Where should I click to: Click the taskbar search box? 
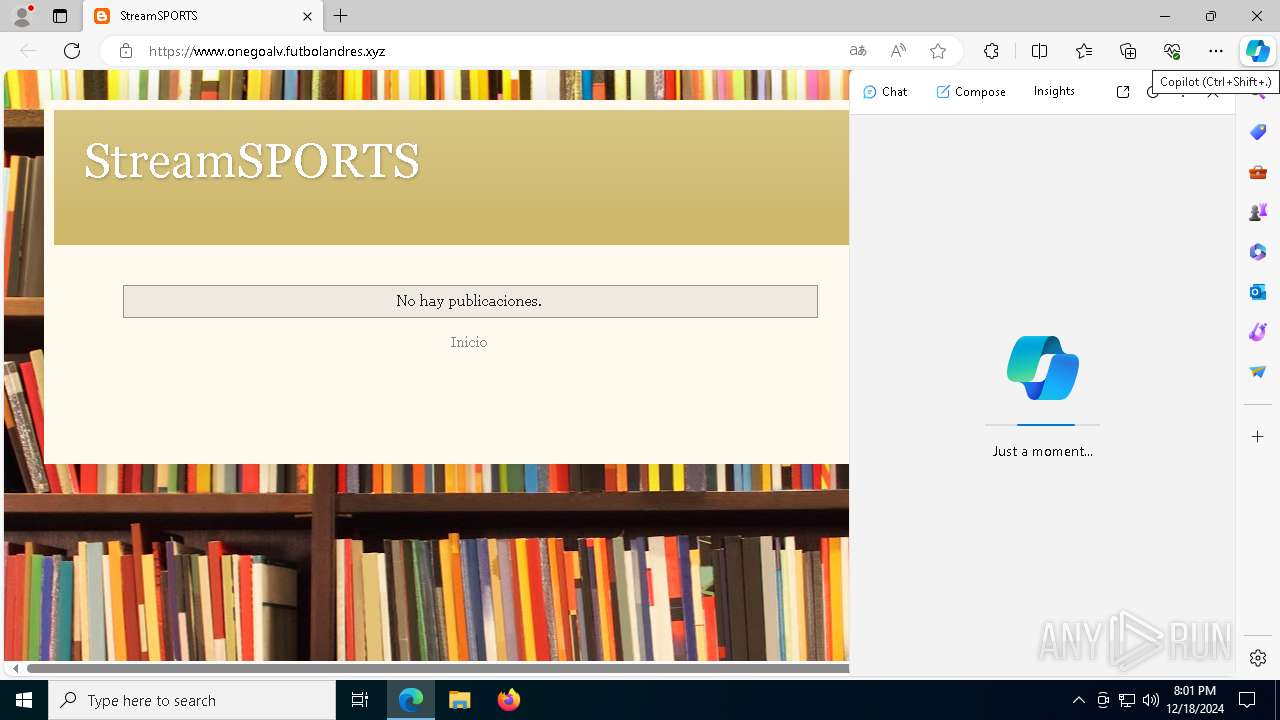[x=192, y=700]
